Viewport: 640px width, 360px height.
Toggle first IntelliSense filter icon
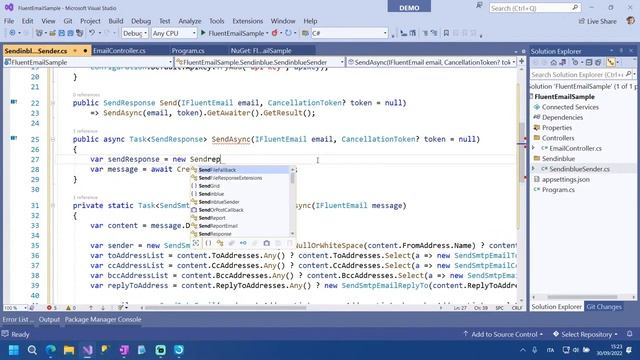[196, 243]
